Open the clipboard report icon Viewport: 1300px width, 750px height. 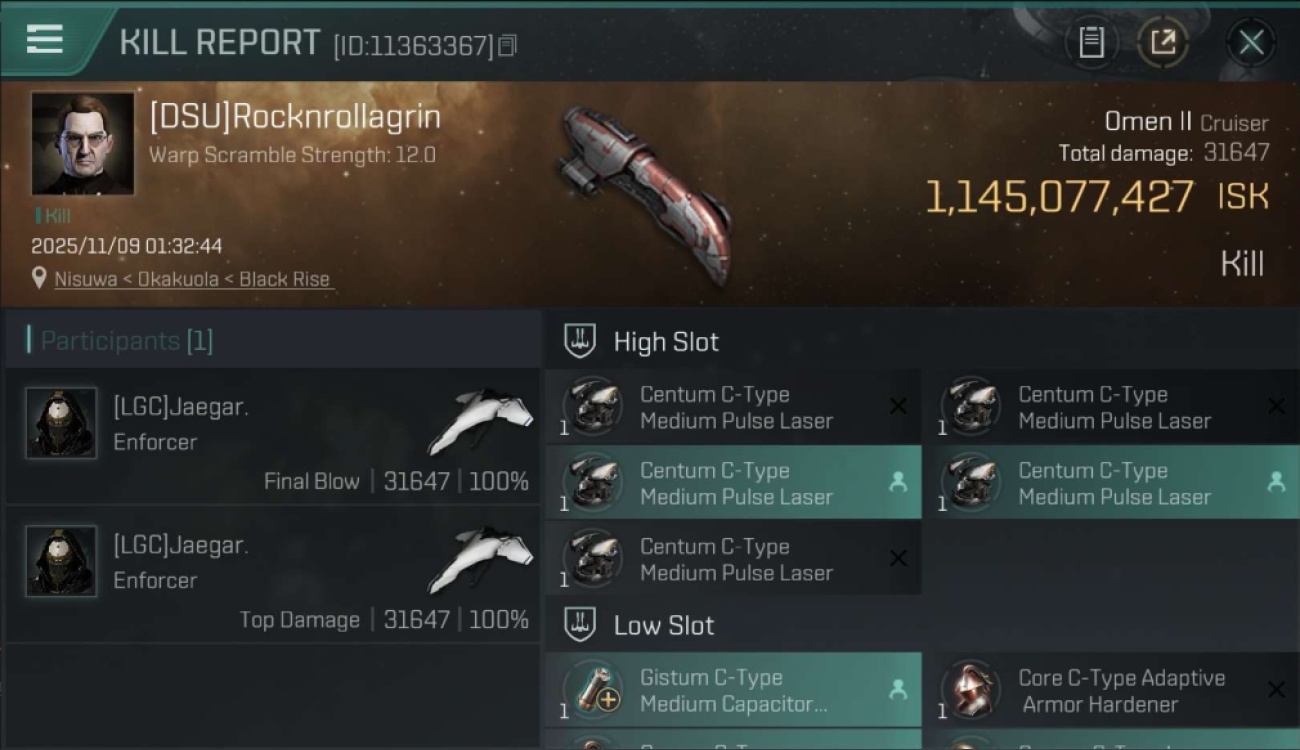(x=1091, y=42)
